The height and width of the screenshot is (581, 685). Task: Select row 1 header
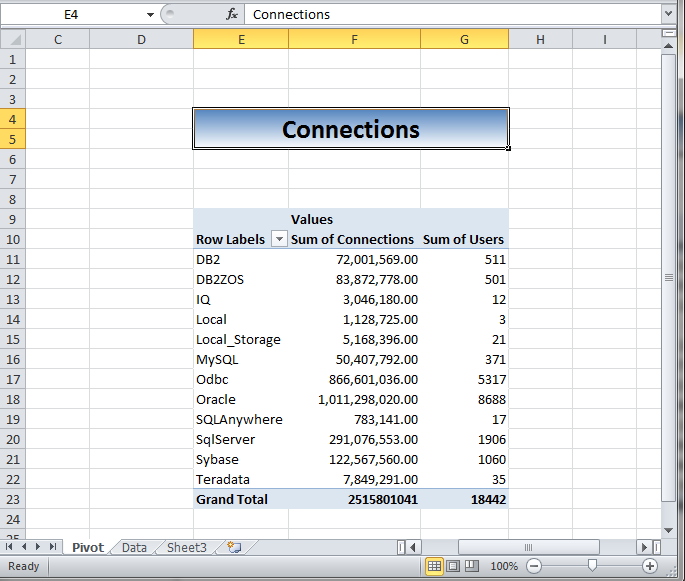tap(13, 59)
